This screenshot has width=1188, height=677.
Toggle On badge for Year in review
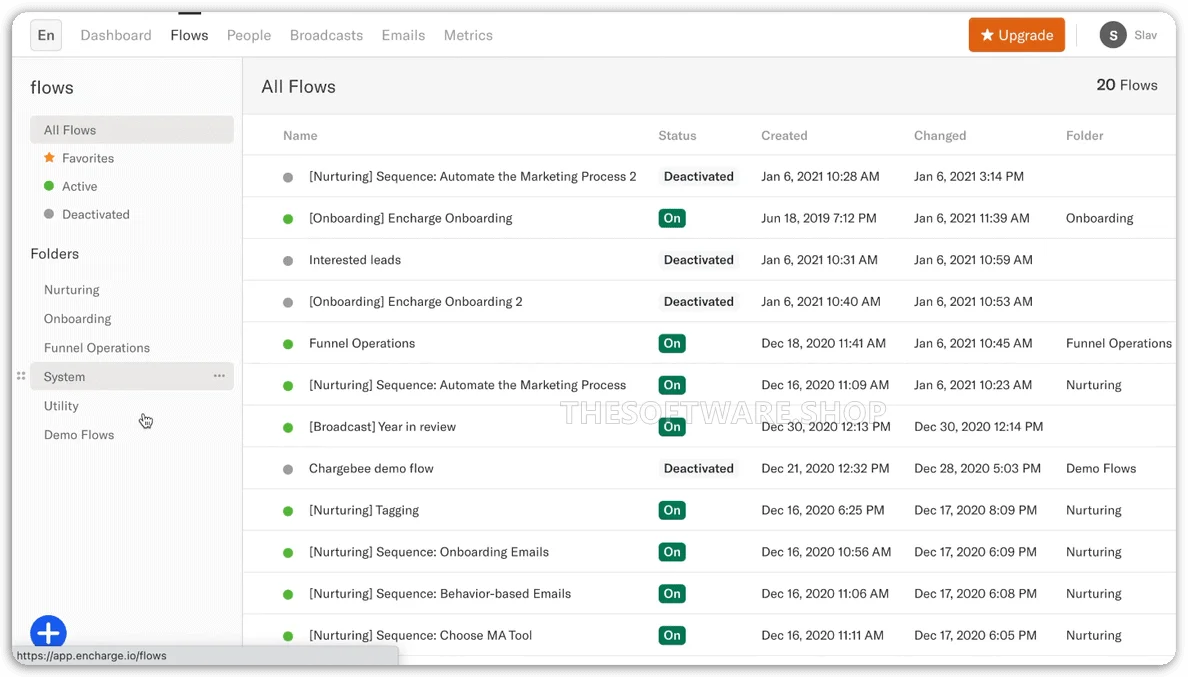coord(672,426)
